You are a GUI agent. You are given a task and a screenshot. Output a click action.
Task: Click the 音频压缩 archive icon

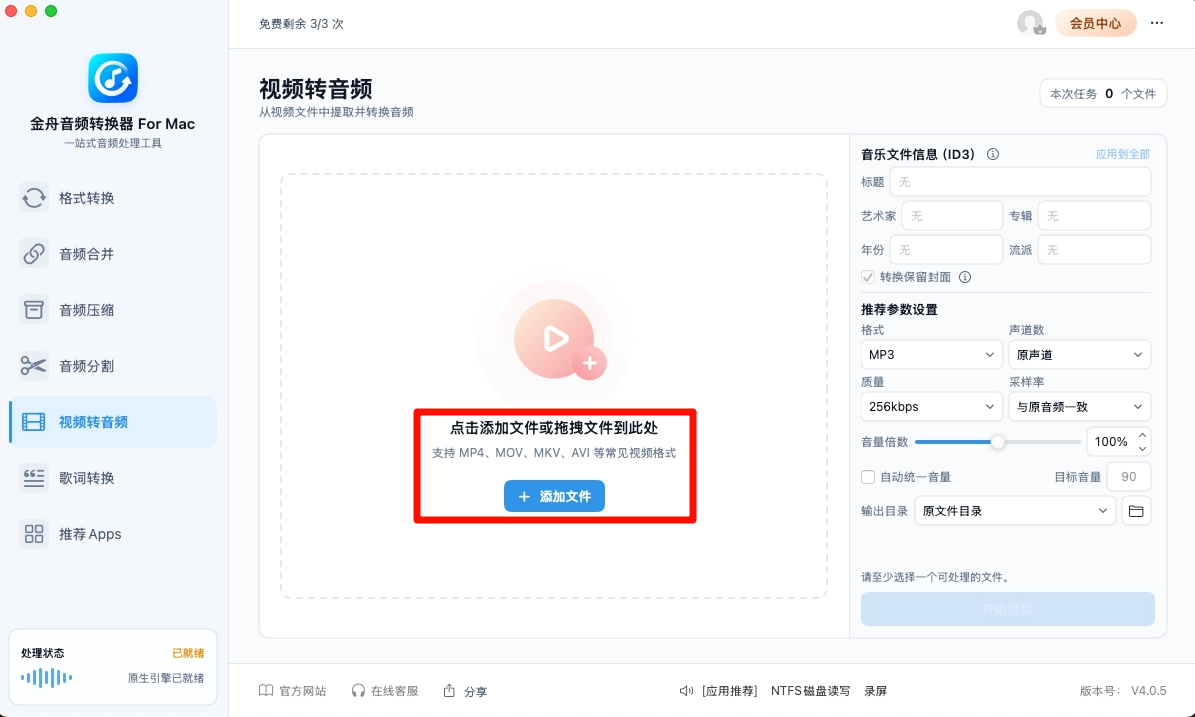pos(34,310)
